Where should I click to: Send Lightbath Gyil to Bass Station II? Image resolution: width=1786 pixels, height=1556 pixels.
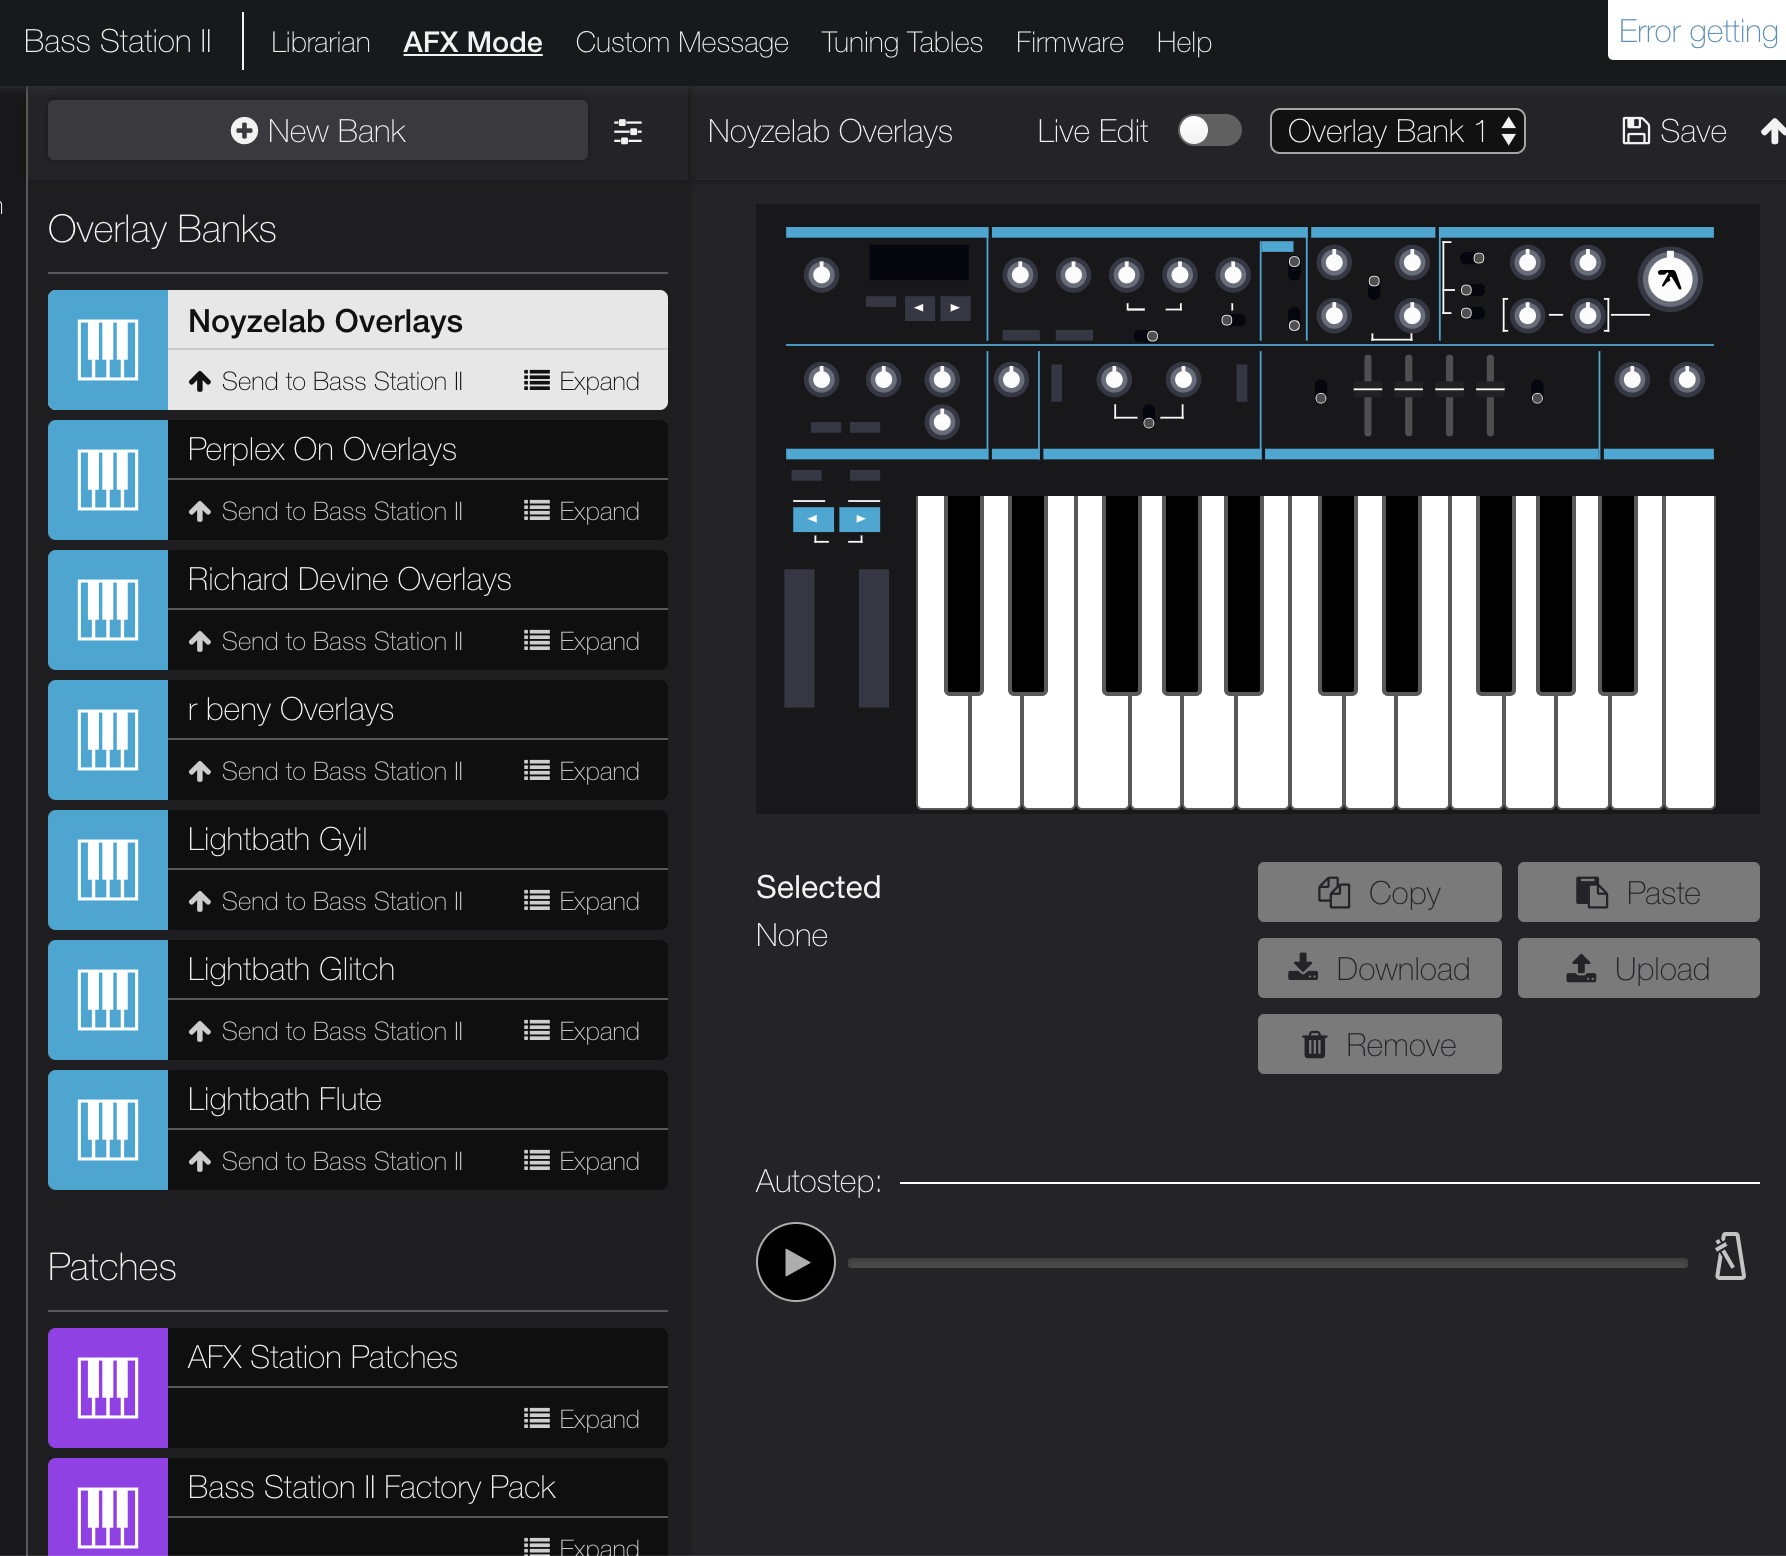[x=326, y=901]
